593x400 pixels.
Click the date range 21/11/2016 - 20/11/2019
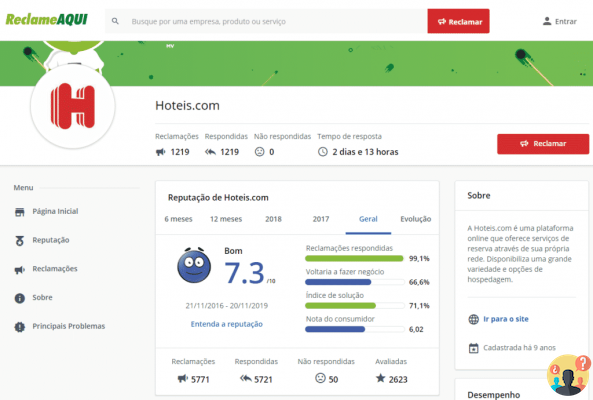click(227, 305)
